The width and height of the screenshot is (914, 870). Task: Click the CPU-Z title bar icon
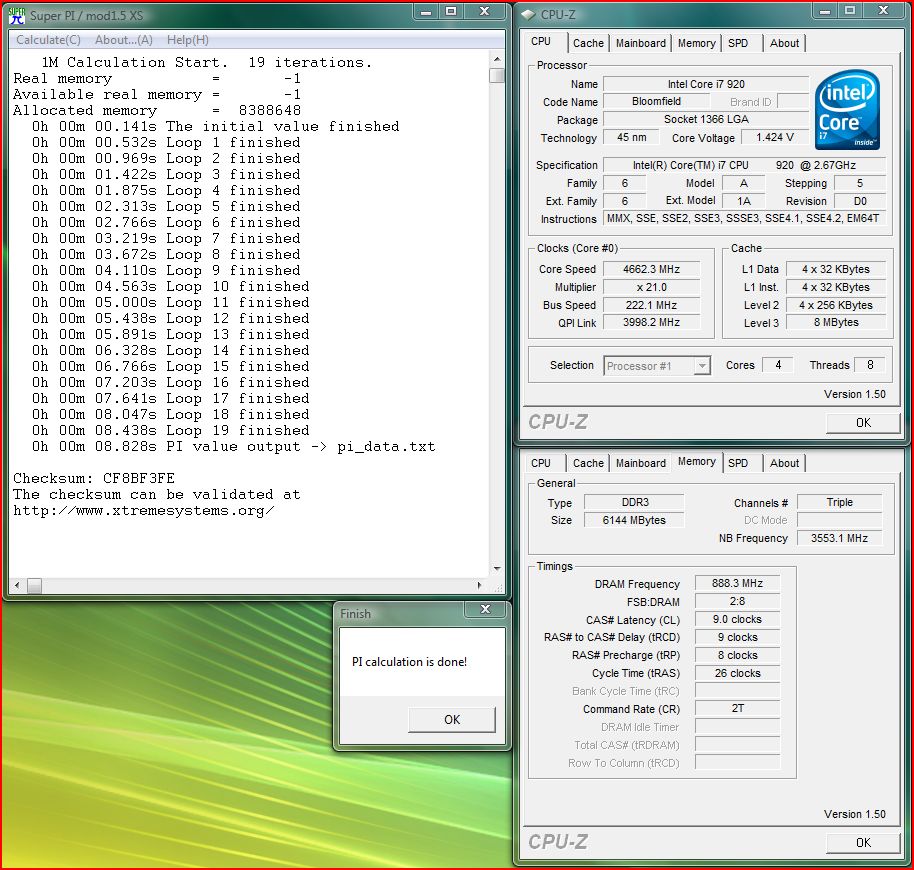click(x=528, y=15)
